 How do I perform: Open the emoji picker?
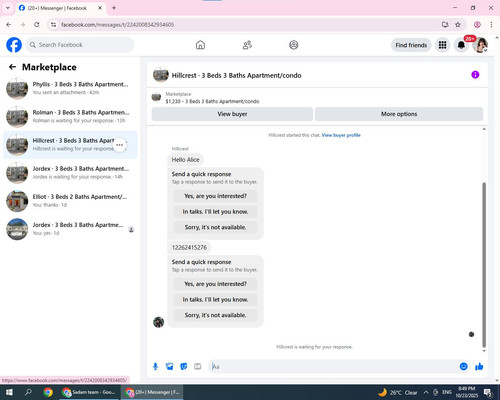[463, 367]
